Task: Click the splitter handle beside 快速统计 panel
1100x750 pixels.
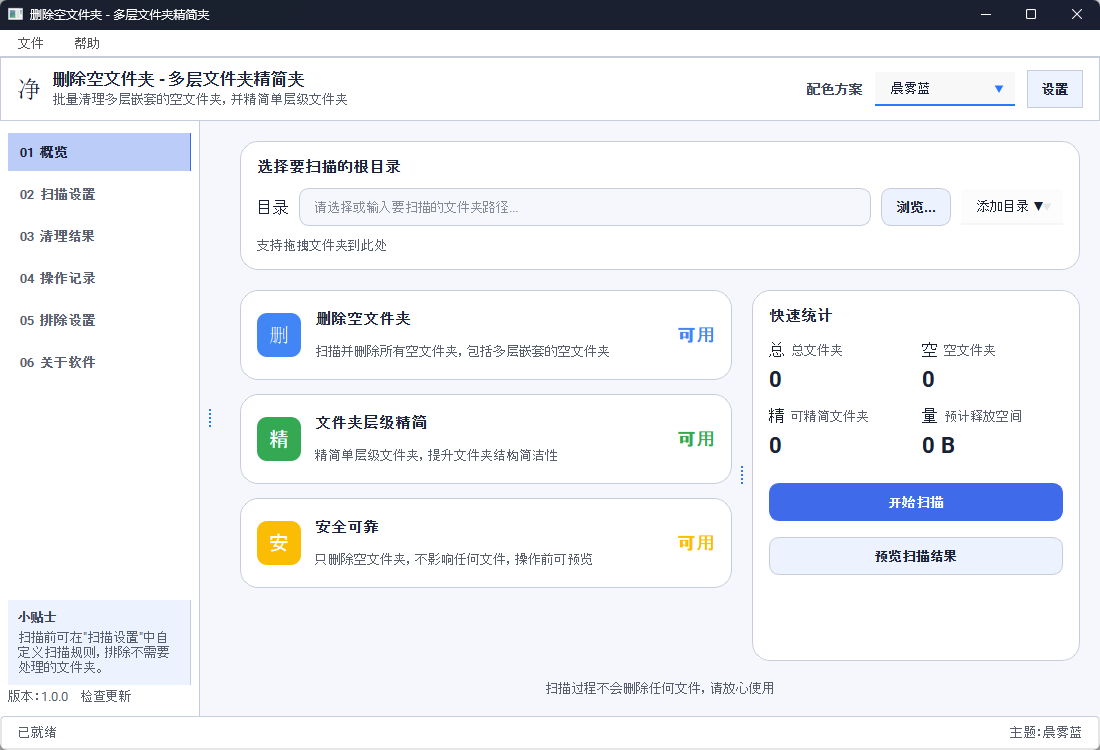Action: click(742, 475)
